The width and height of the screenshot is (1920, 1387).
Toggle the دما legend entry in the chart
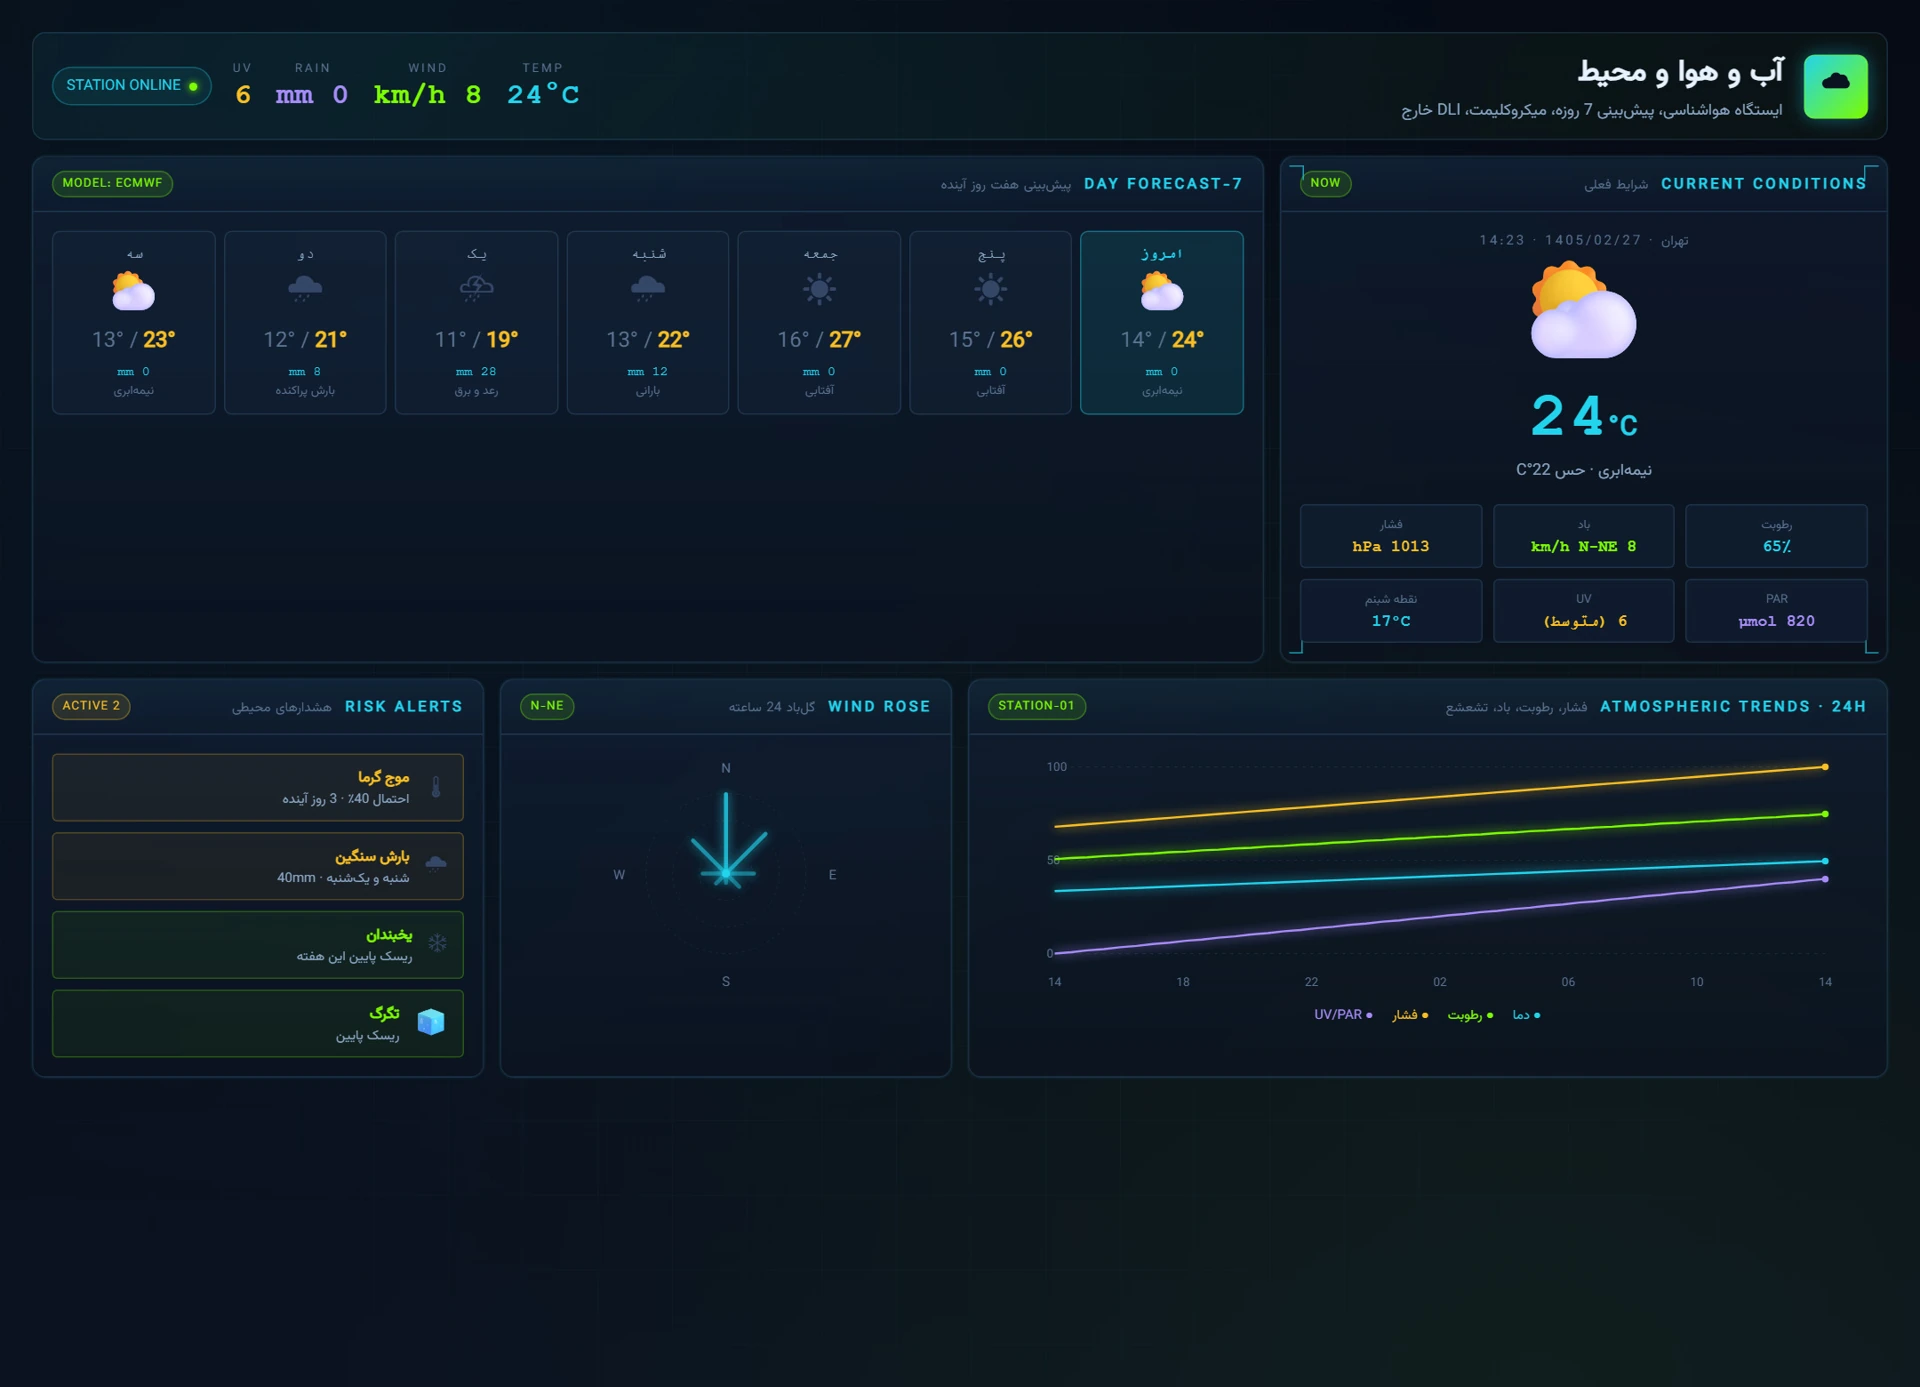(x=1526, y=1015)
